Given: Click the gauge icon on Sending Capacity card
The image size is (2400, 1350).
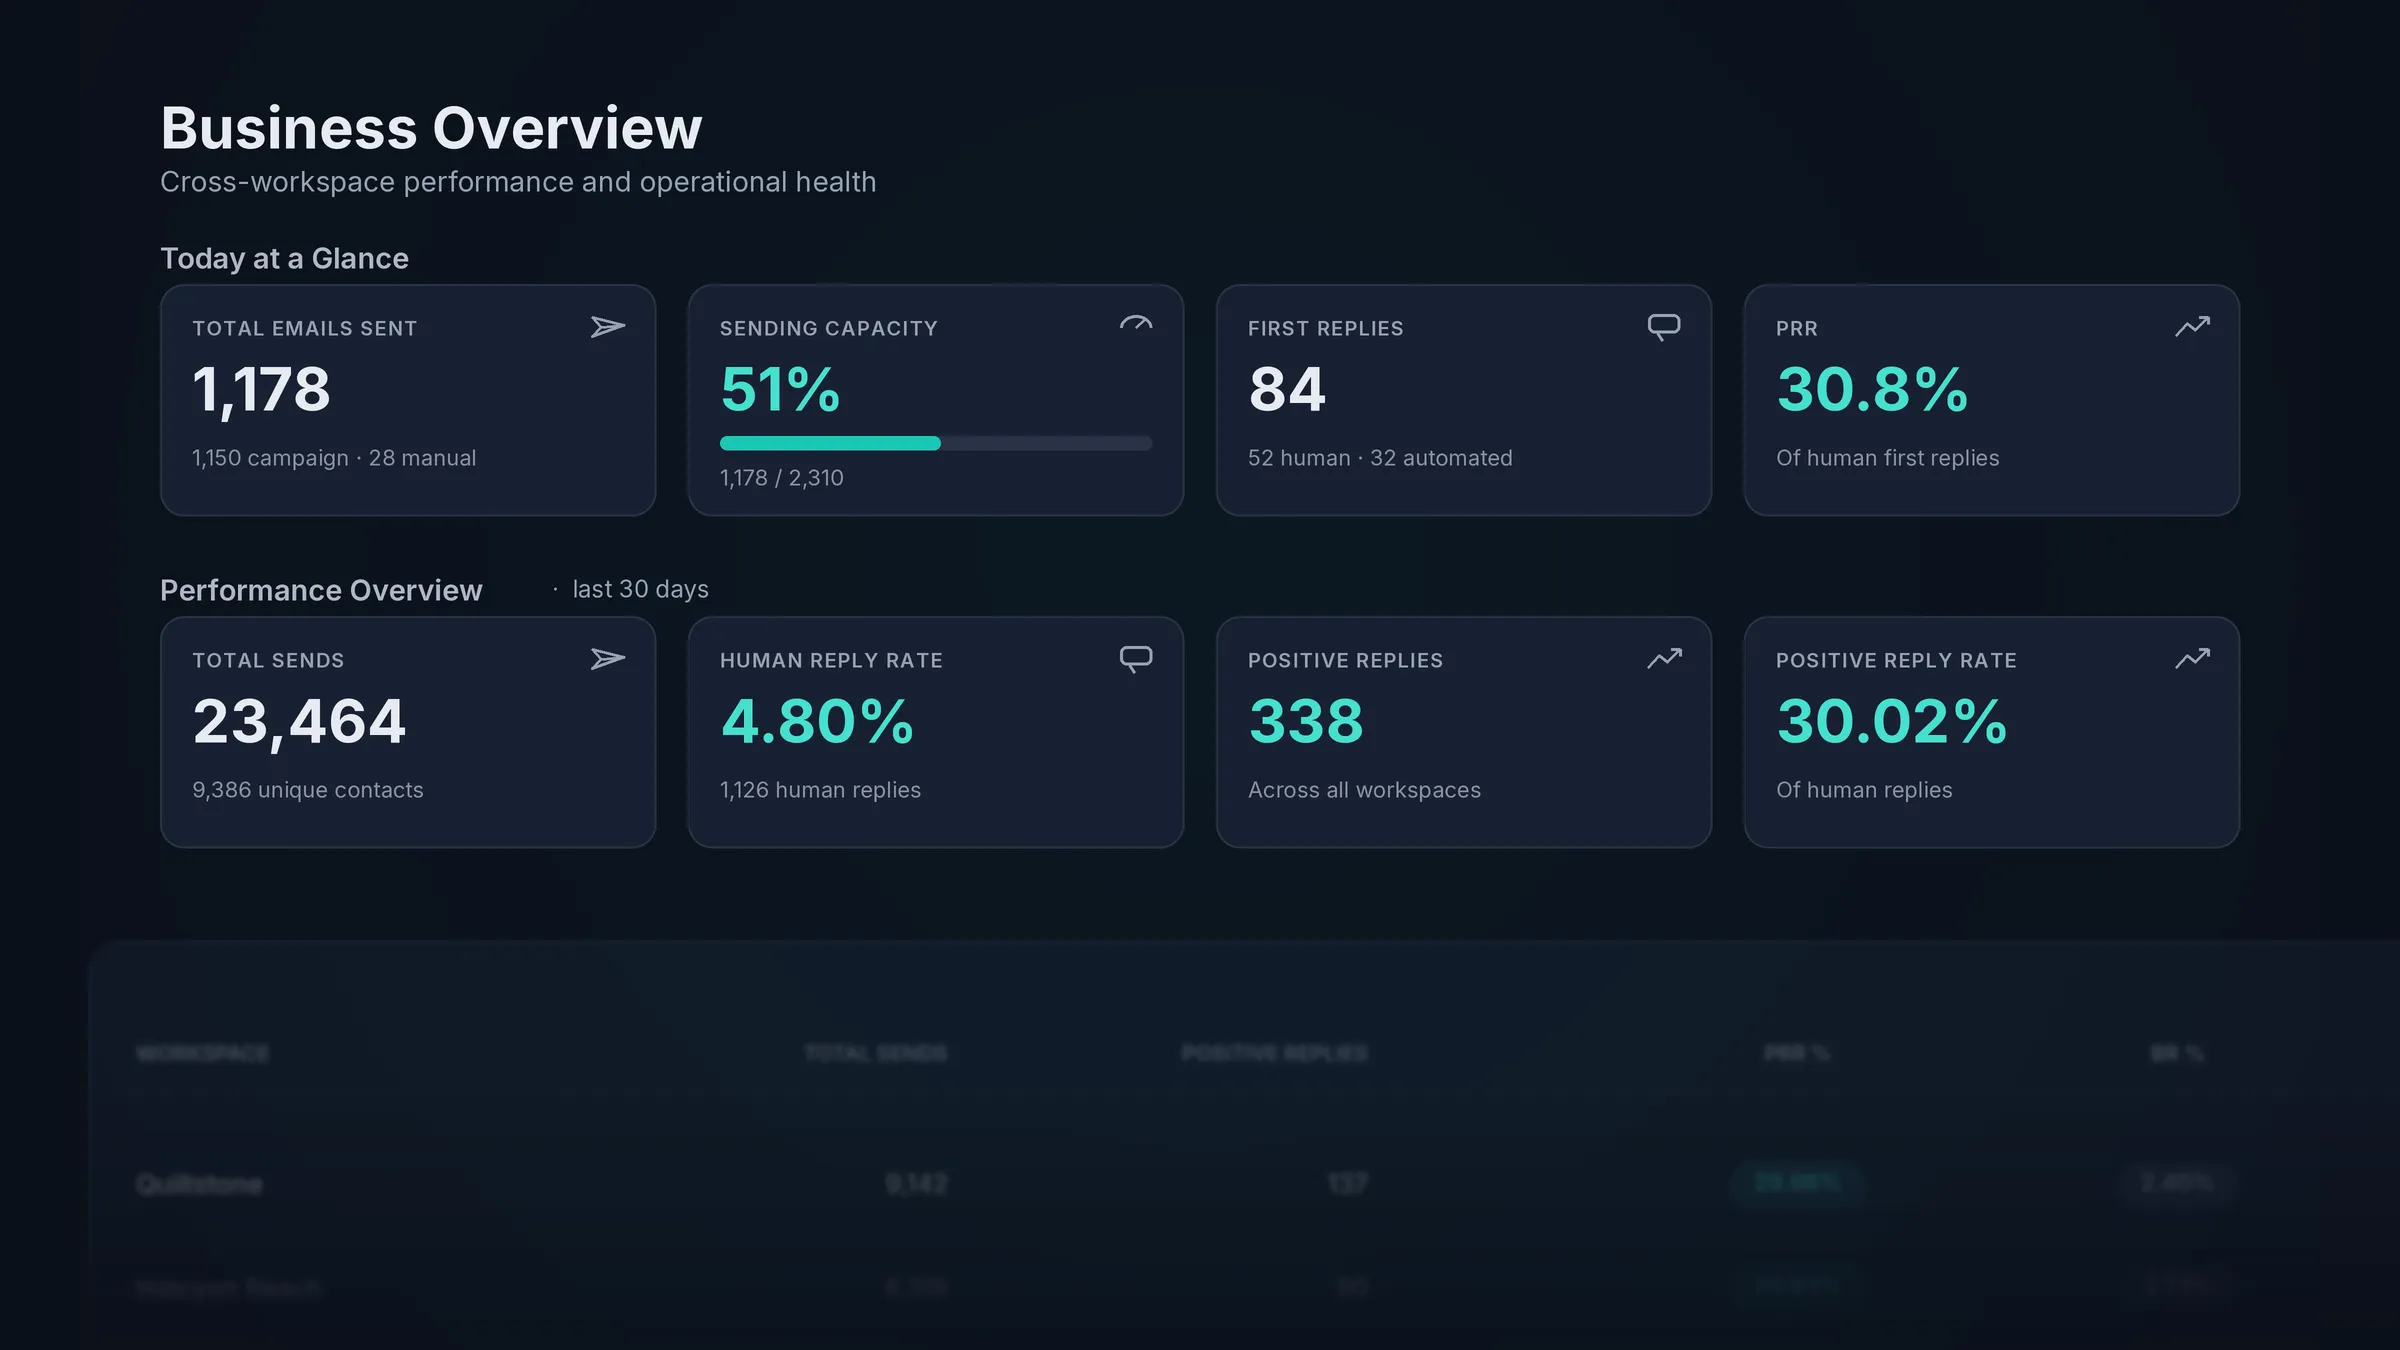Looking at the screenshot, I should coord(1136,323).
